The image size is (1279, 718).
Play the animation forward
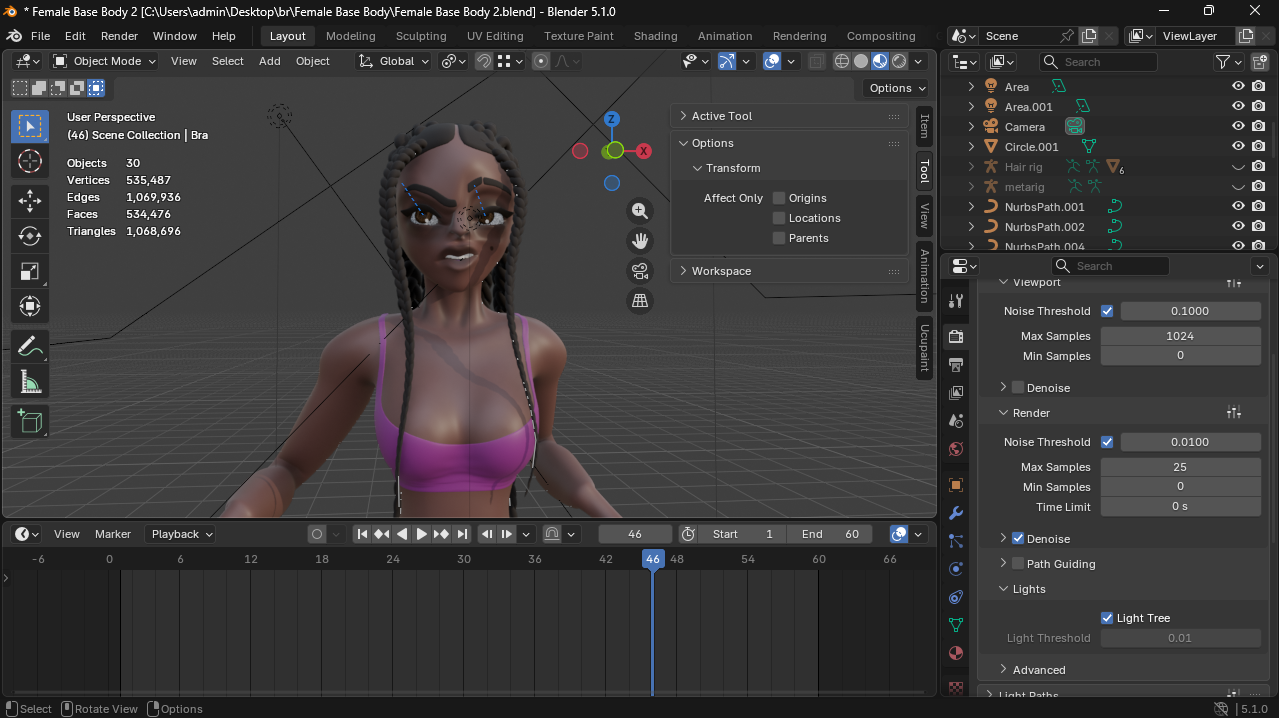[421, 534]
